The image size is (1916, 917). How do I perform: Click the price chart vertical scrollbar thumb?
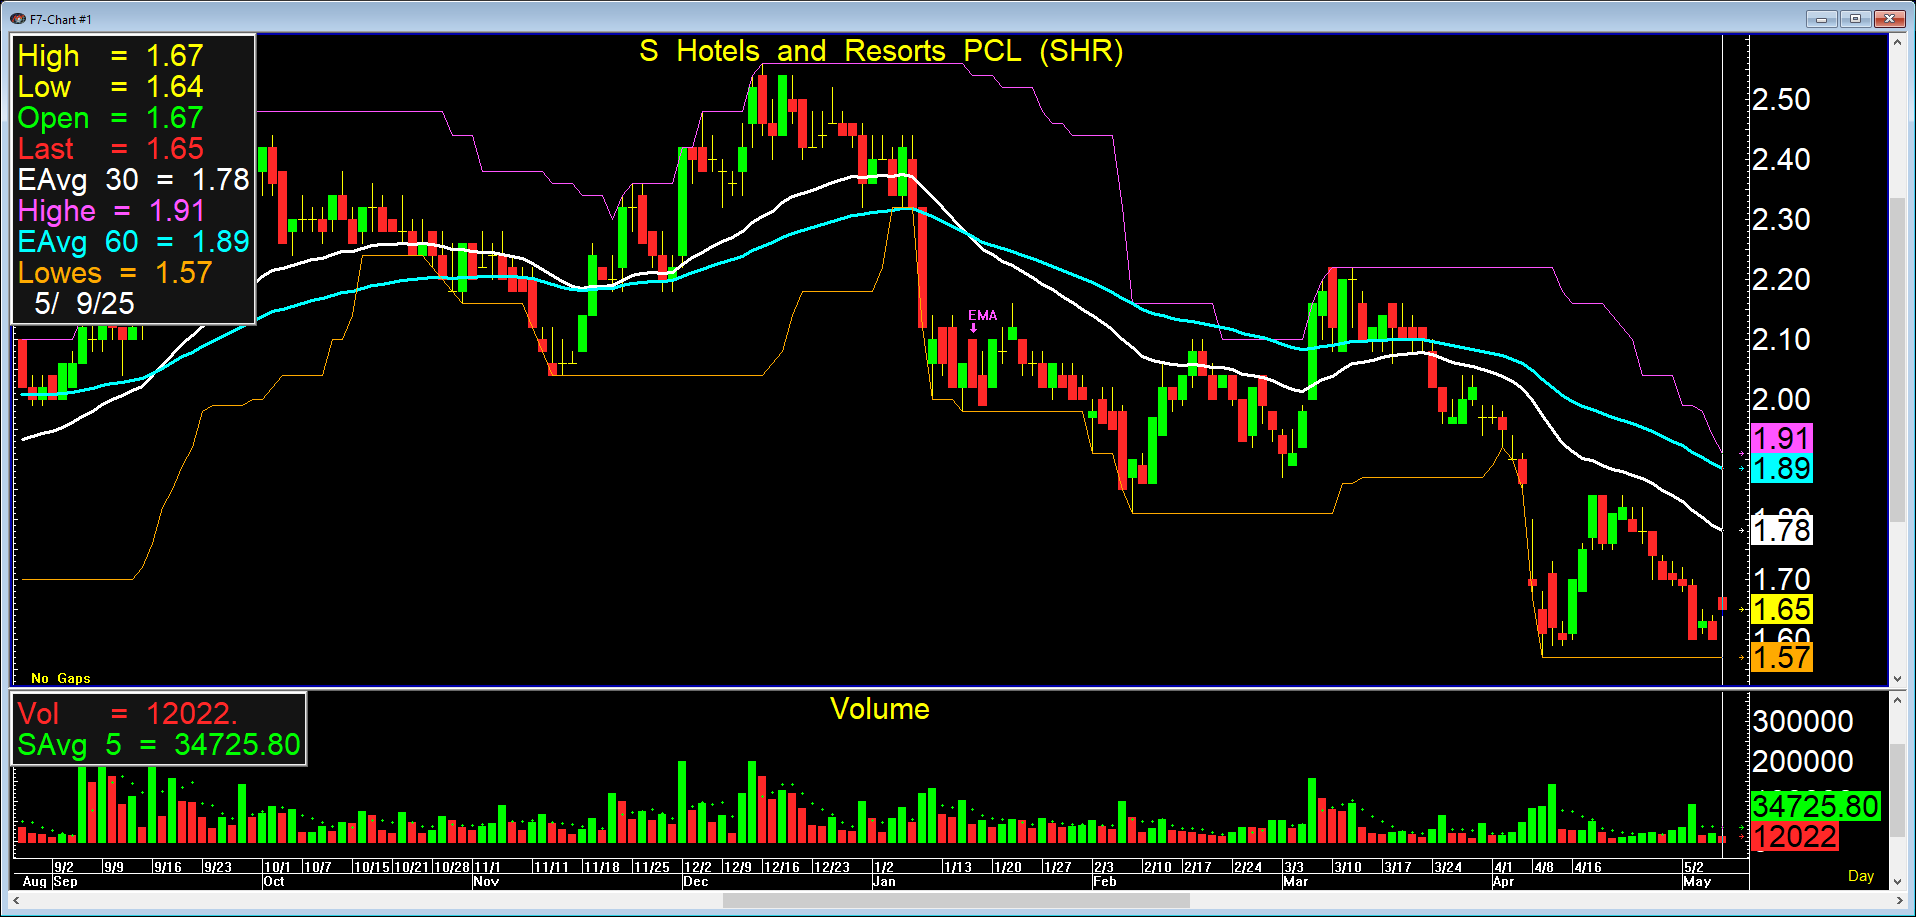(1897, 359)
